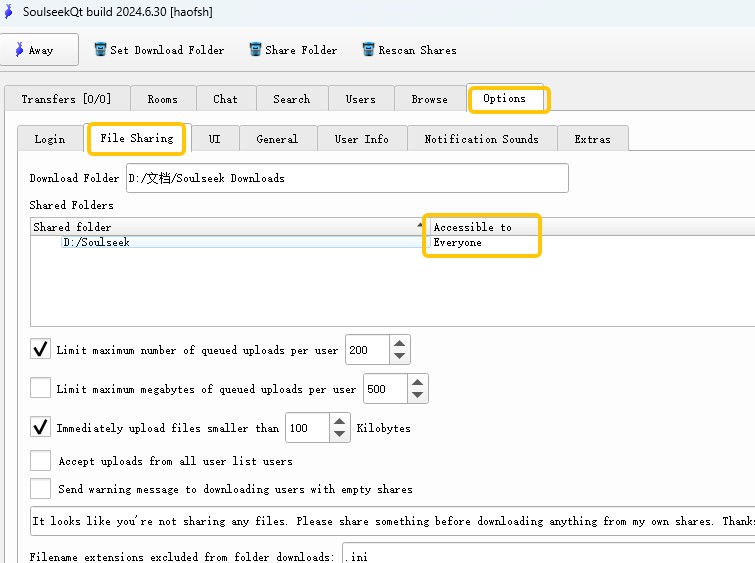Click the Download Folder path field
Screen dimensions: 755x563
pyautogui.click(x=347, y=178)
